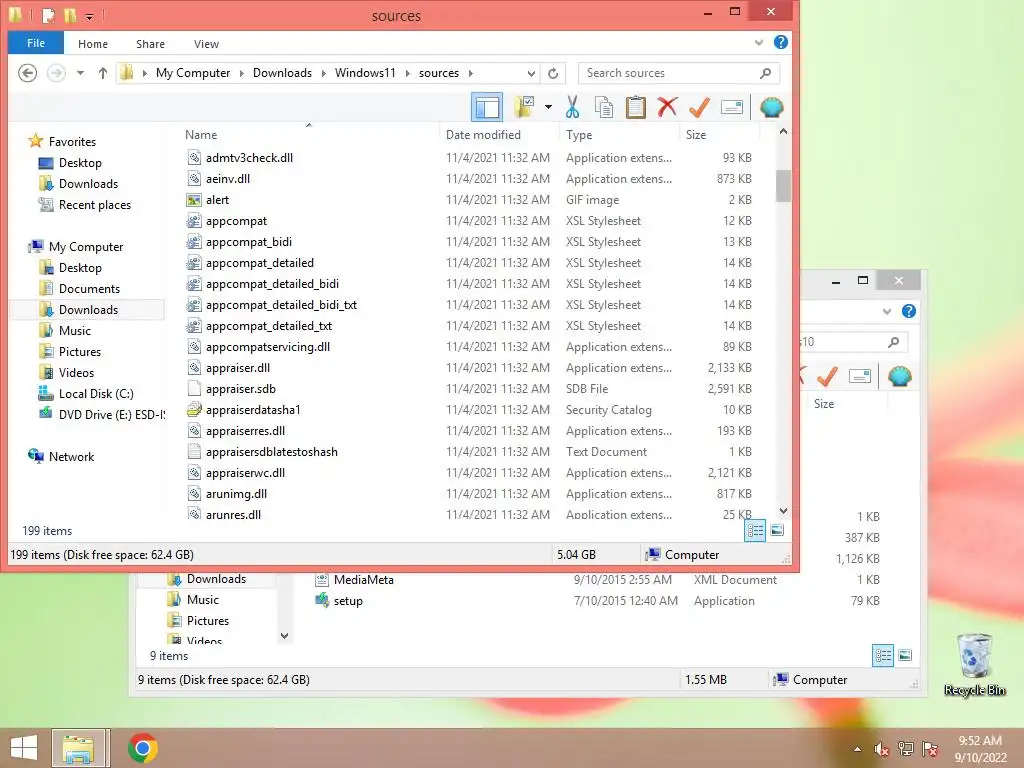
Task: Click the Windows Start button
Action: coord(24,748)
